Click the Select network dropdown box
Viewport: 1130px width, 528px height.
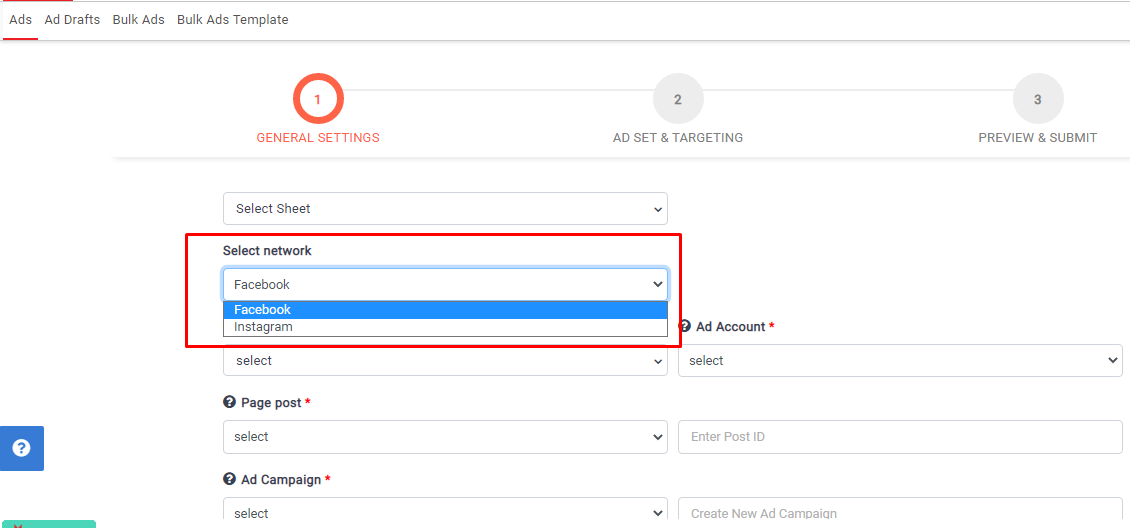pos(445,285)
